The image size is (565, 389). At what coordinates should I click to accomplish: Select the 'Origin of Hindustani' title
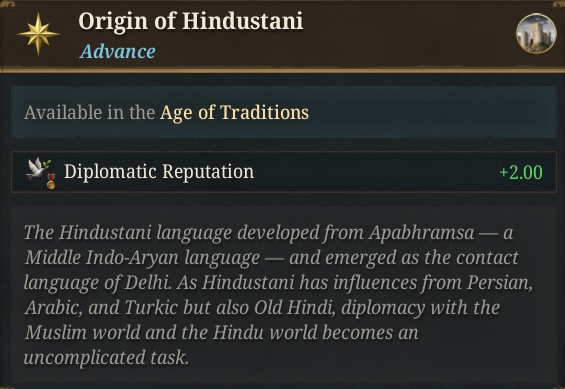(191, 22)
